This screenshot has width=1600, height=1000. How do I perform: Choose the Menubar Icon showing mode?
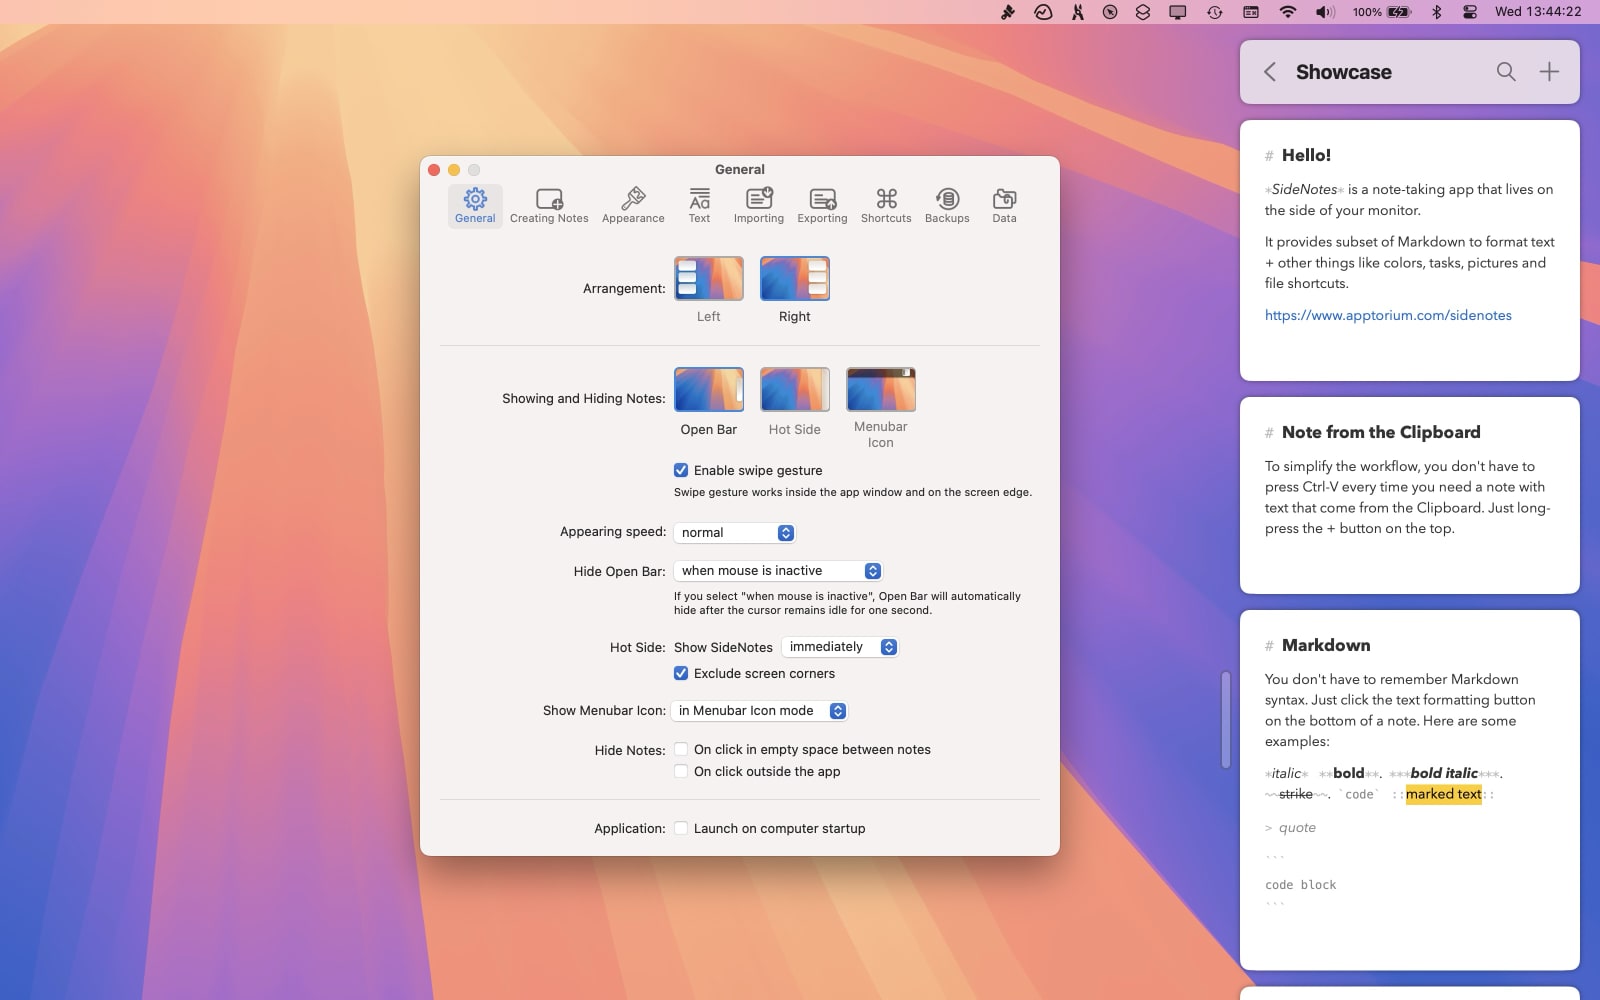tap(881, 390)
